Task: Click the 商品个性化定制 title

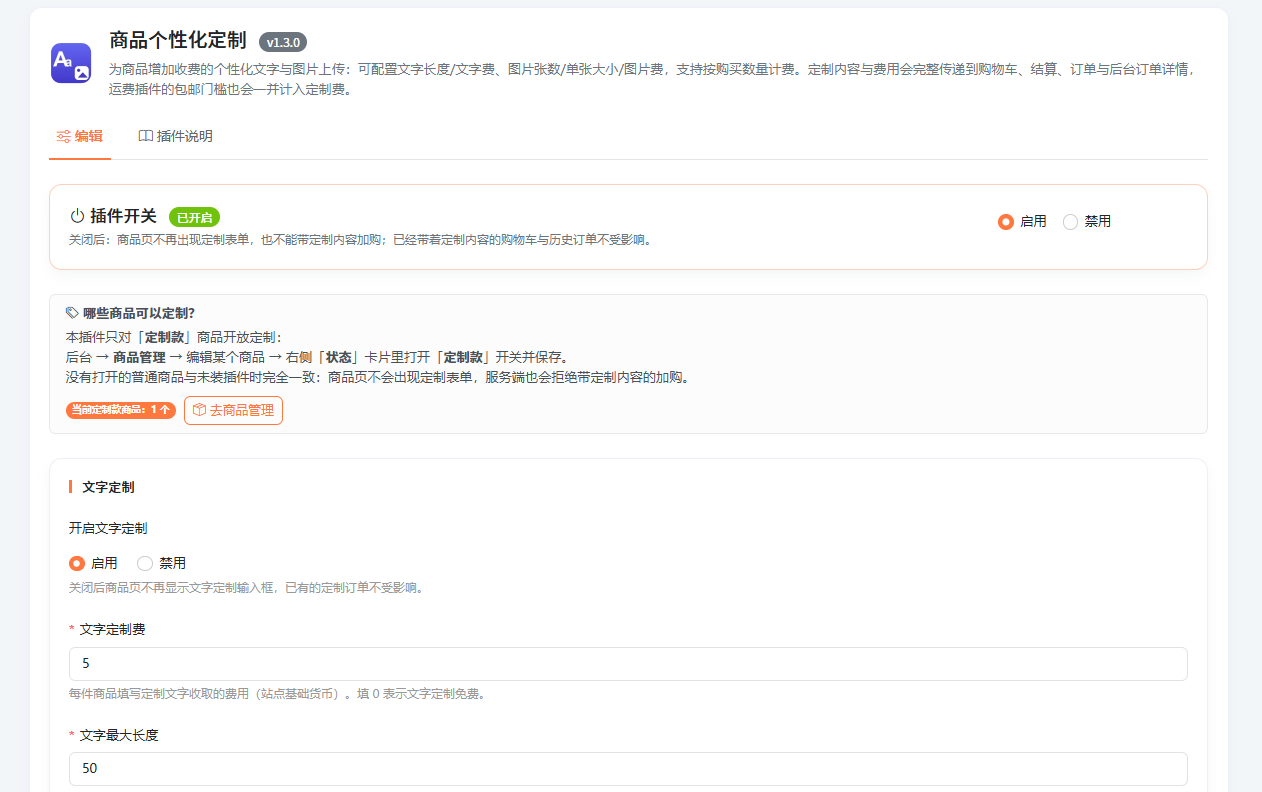Action: [x=177, y=41]
